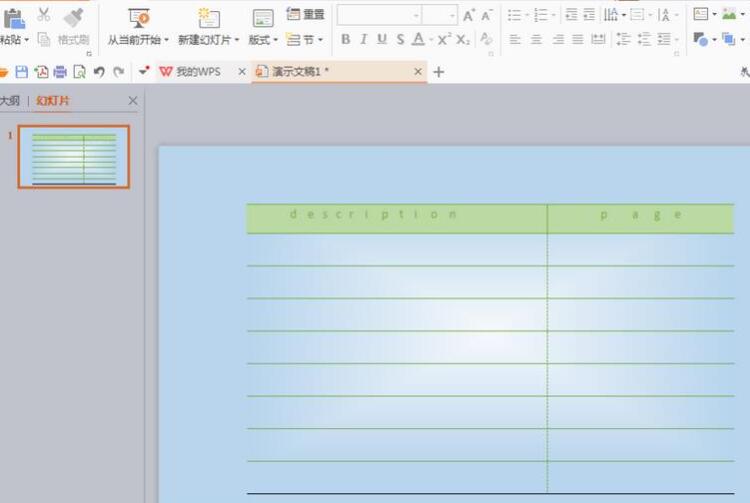Click the Undo arrow icon
Viewport: 750px width, 503px height.
[99, 72]
